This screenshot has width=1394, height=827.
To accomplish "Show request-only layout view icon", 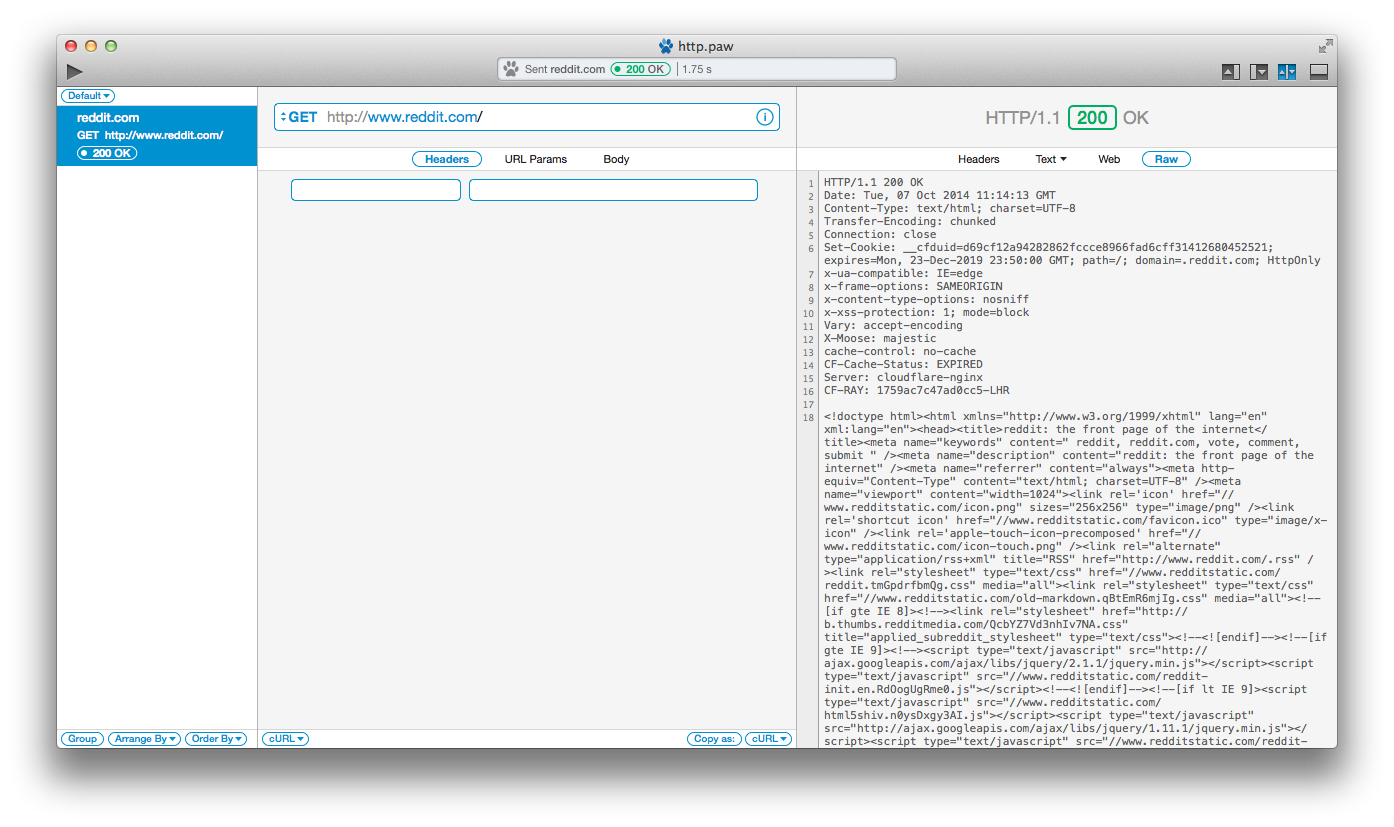I will tap(1230, 71).
